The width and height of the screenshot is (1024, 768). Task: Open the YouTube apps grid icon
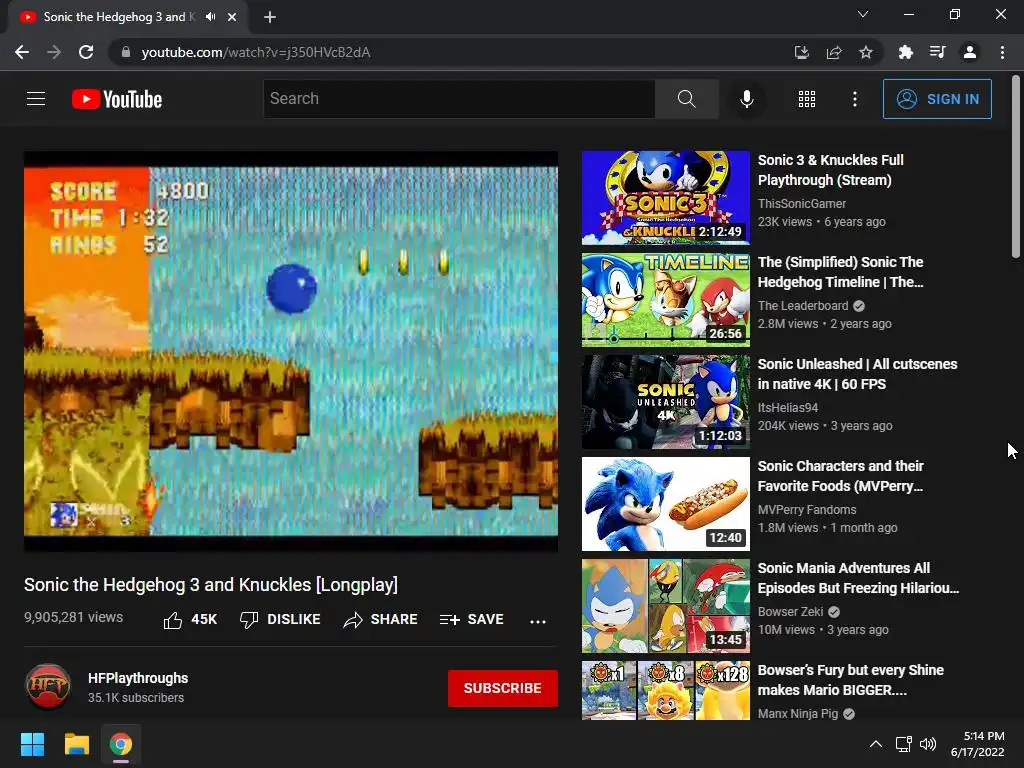click(807, 99)
